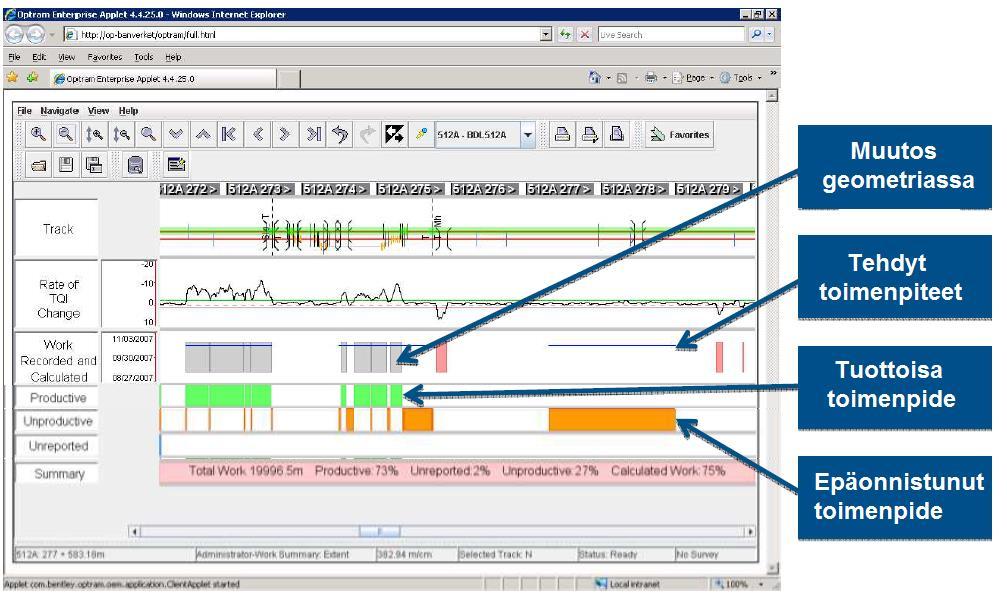The width and height of the screenshot is (1007, 611).
Task: Open the applet File menu
Action: pos(24,111)
